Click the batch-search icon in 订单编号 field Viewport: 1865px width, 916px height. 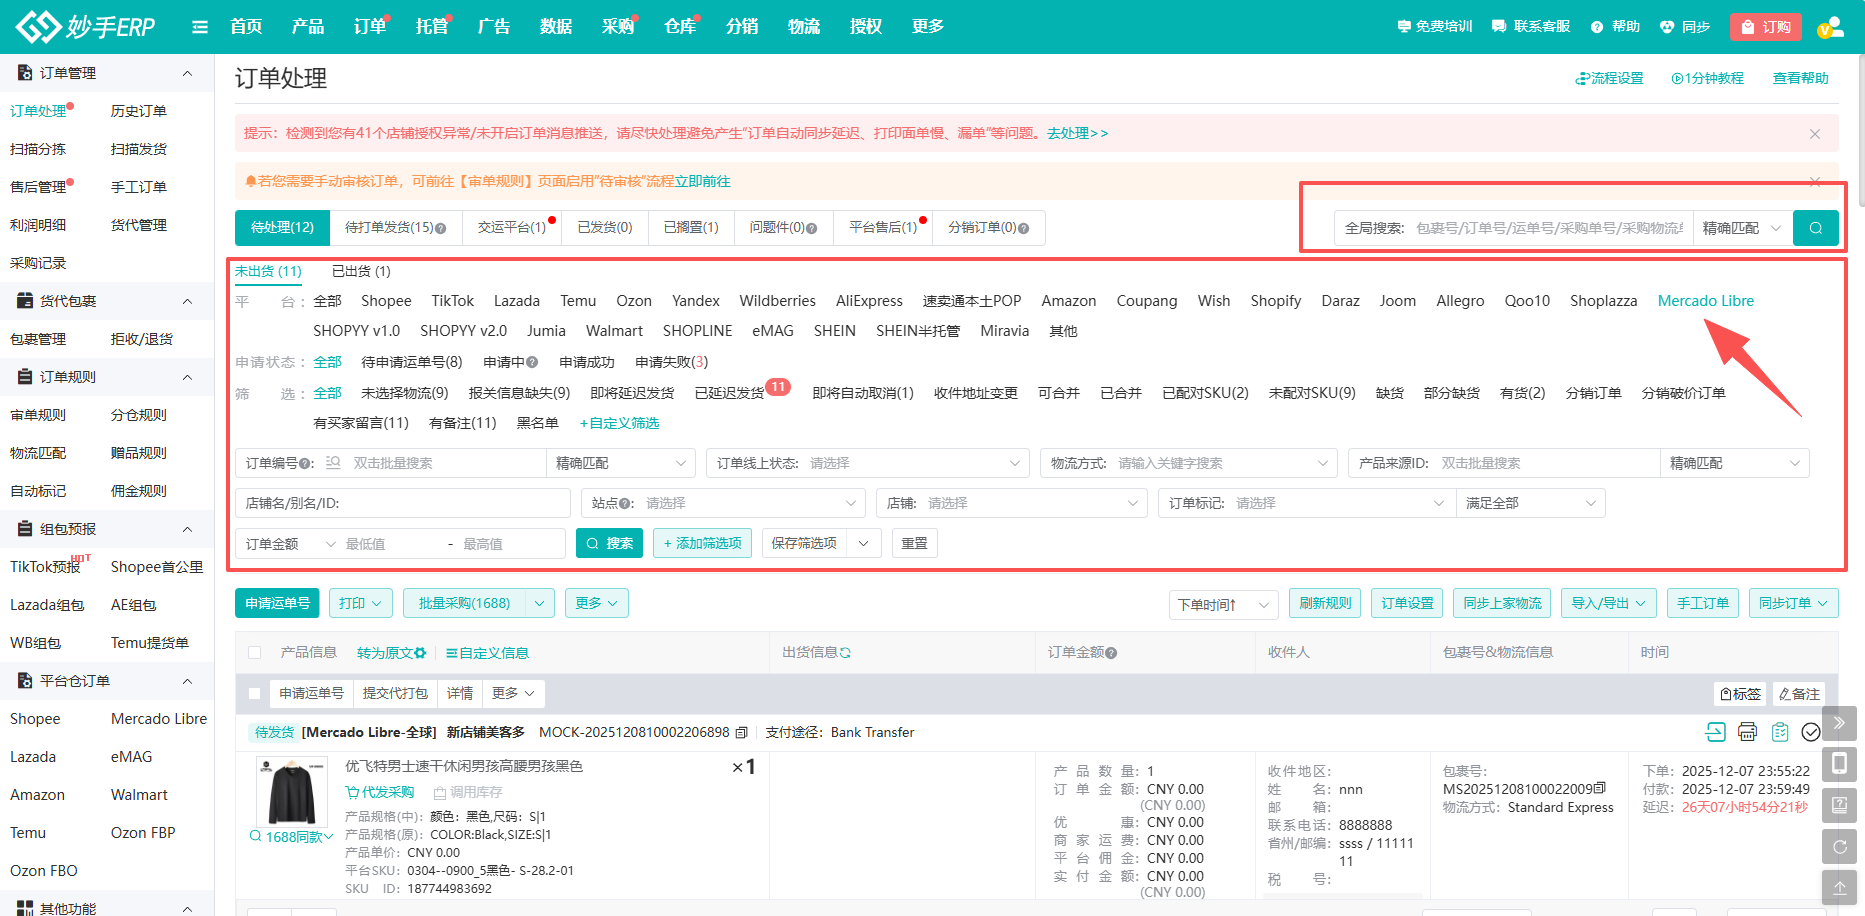pyautogui.click(x=333, y=463)
